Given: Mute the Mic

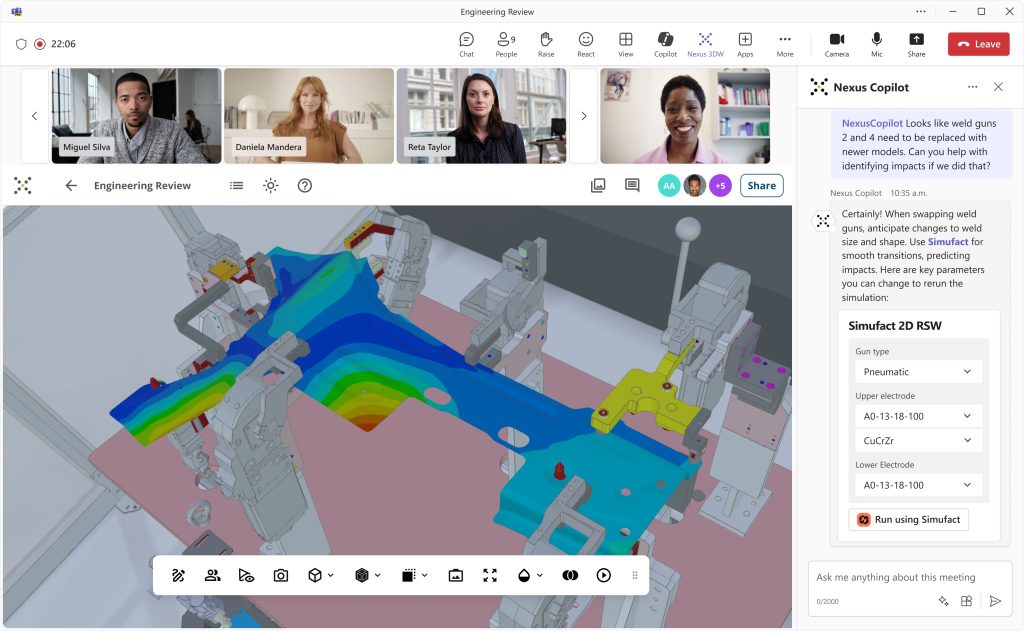Looking at the screenshot, I should [x=877, y=43].
